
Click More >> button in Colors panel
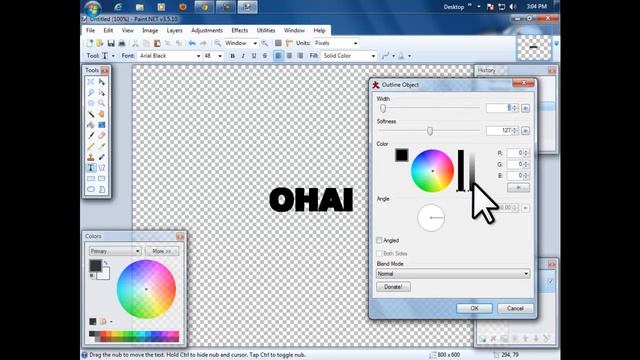[x=161, y=251]
